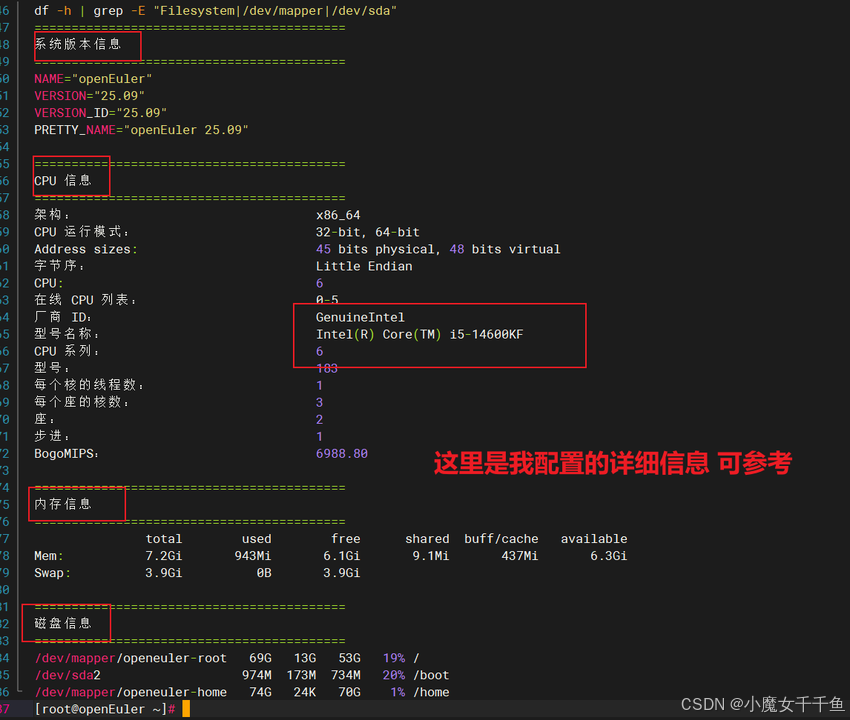Click the 内存信息 red box label

(x=76, y=503)
